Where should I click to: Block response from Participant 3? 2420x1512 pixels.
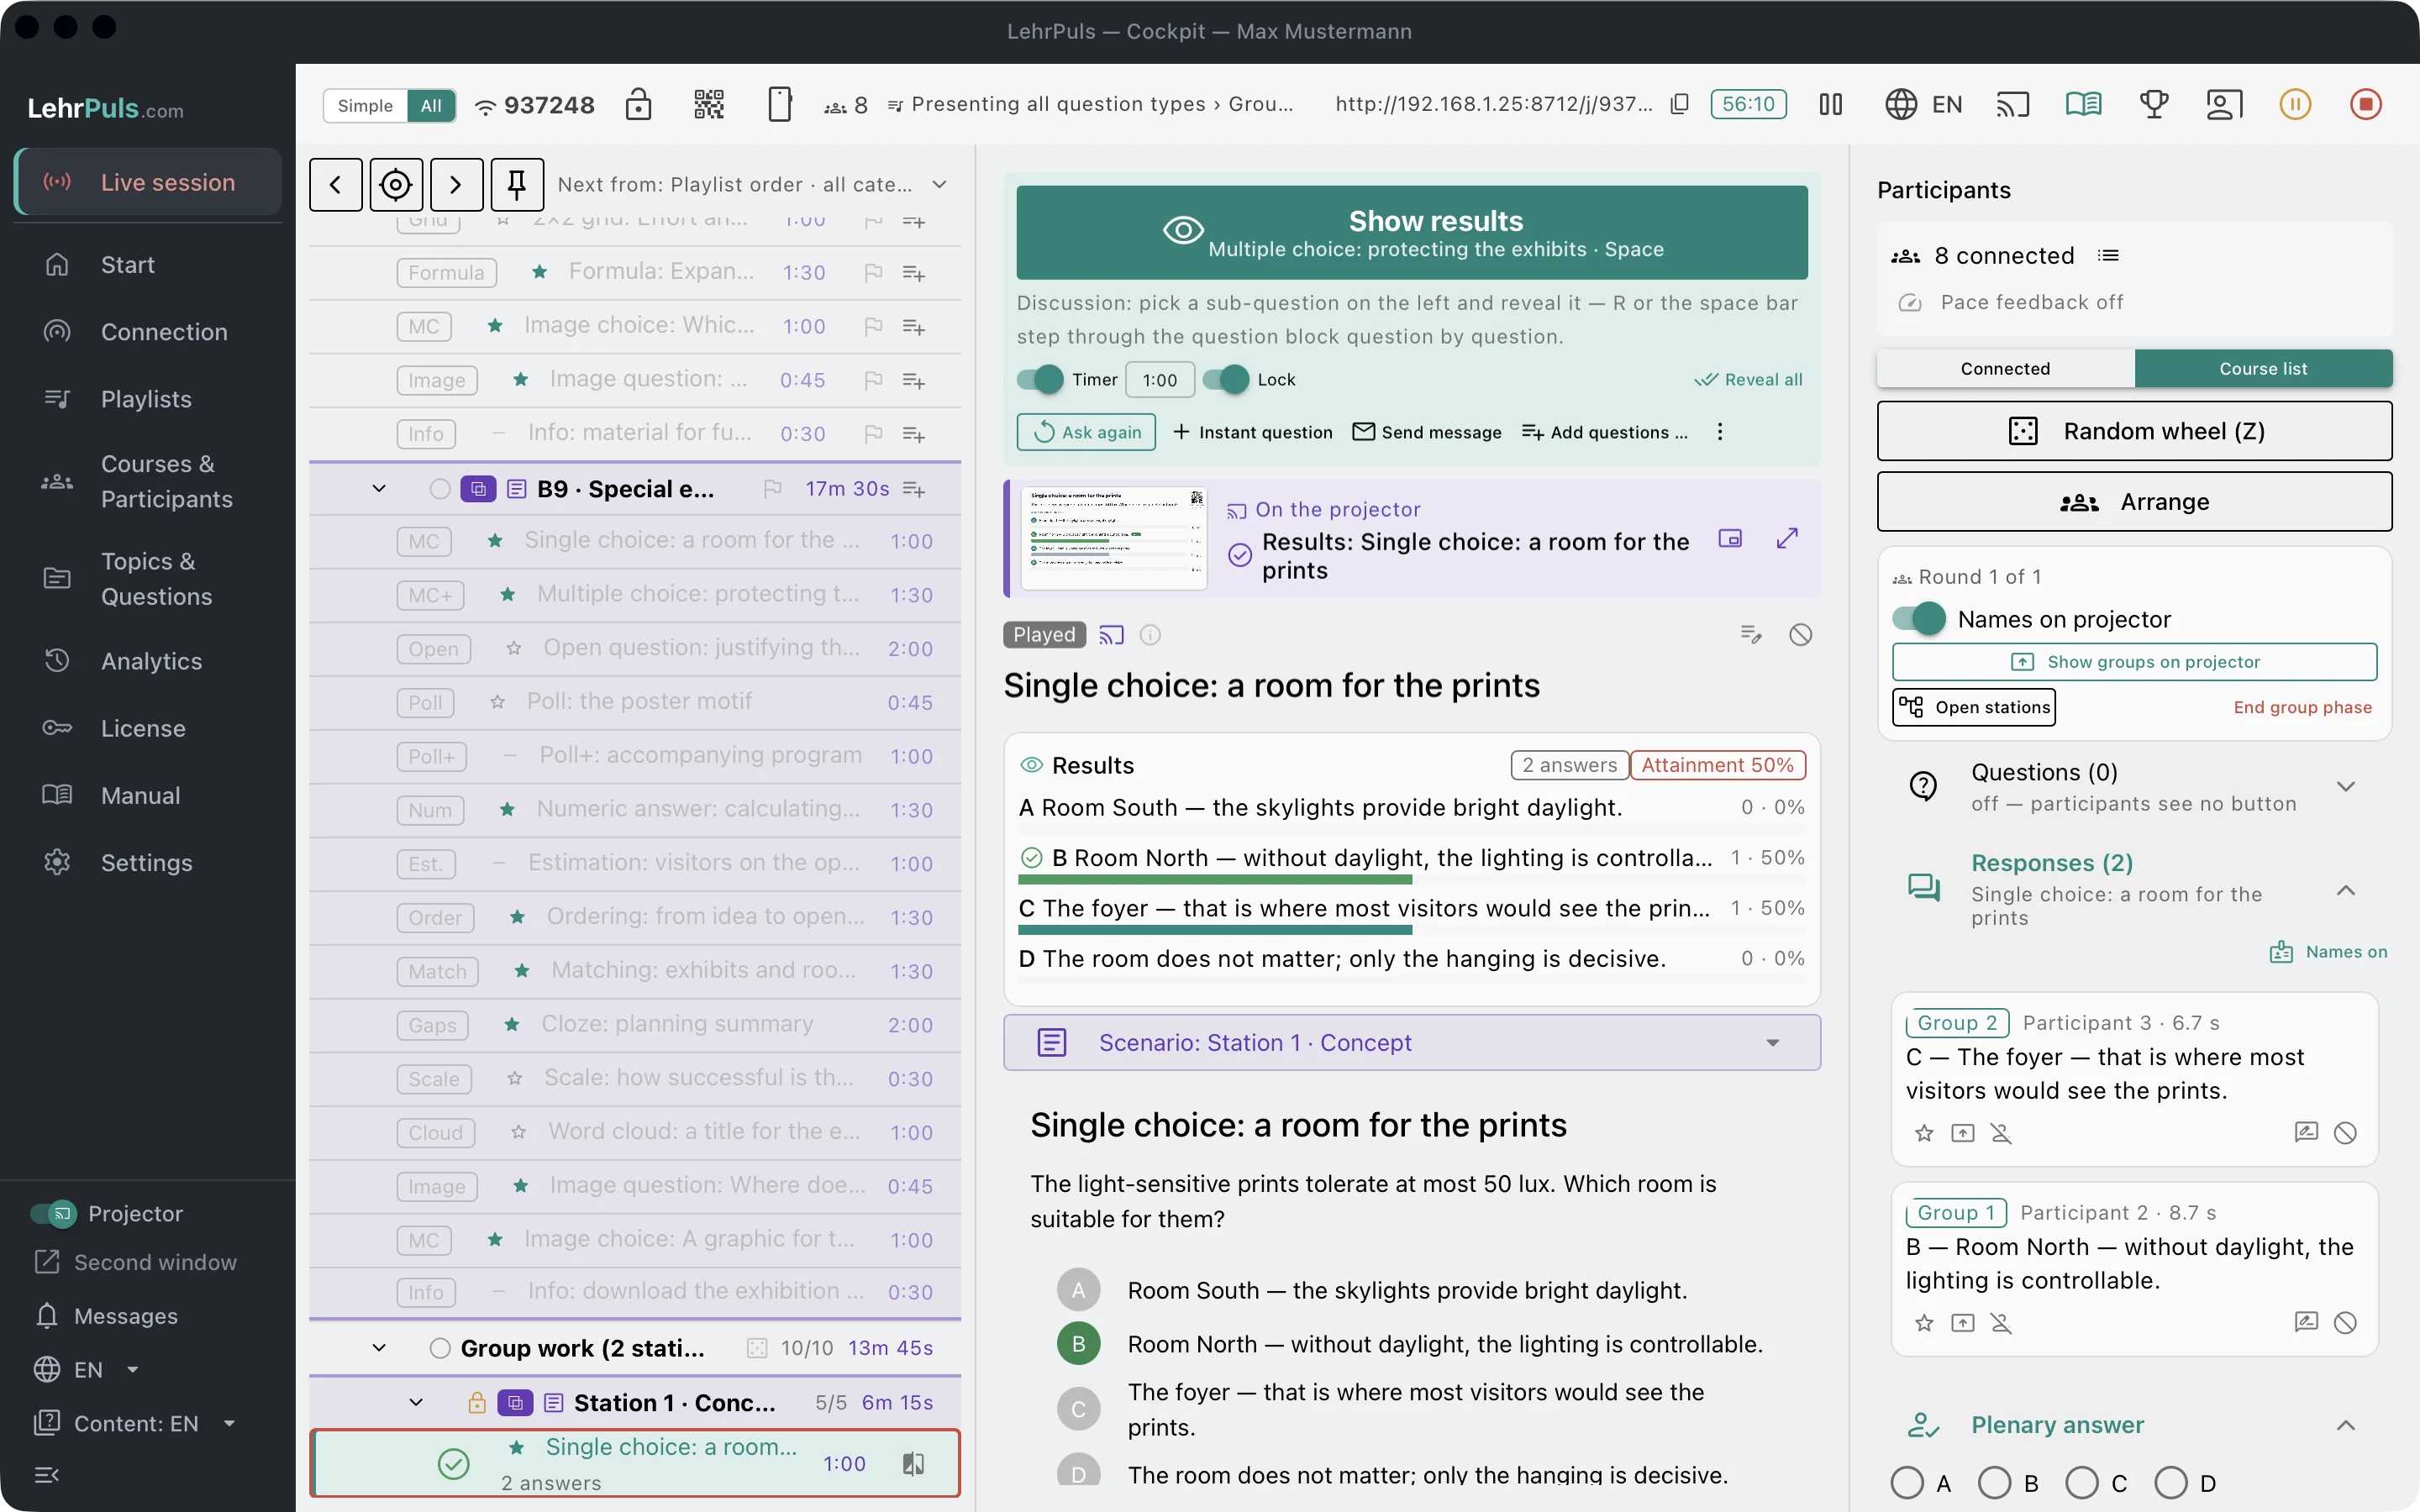[x=2345, y=1133]
